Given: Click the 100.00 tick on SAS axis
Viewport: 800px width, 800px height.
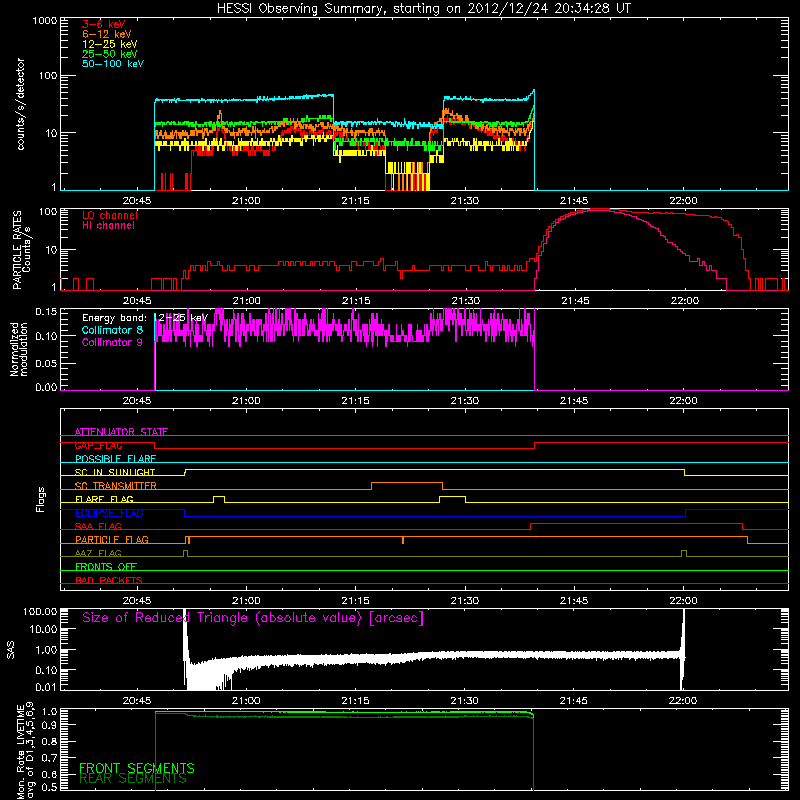Looking at the screenshot, I should coord(40,612).
